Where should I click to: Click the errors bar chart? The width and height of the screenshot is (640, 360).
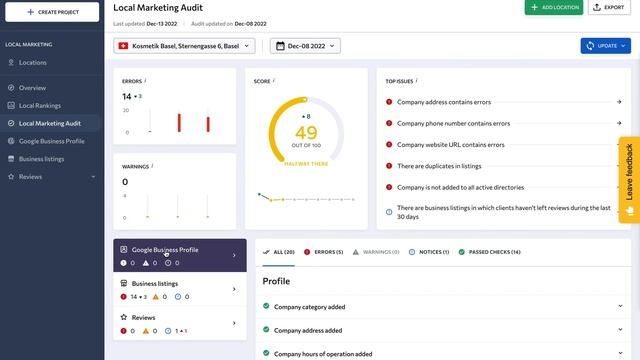click(x=178, y=122)
